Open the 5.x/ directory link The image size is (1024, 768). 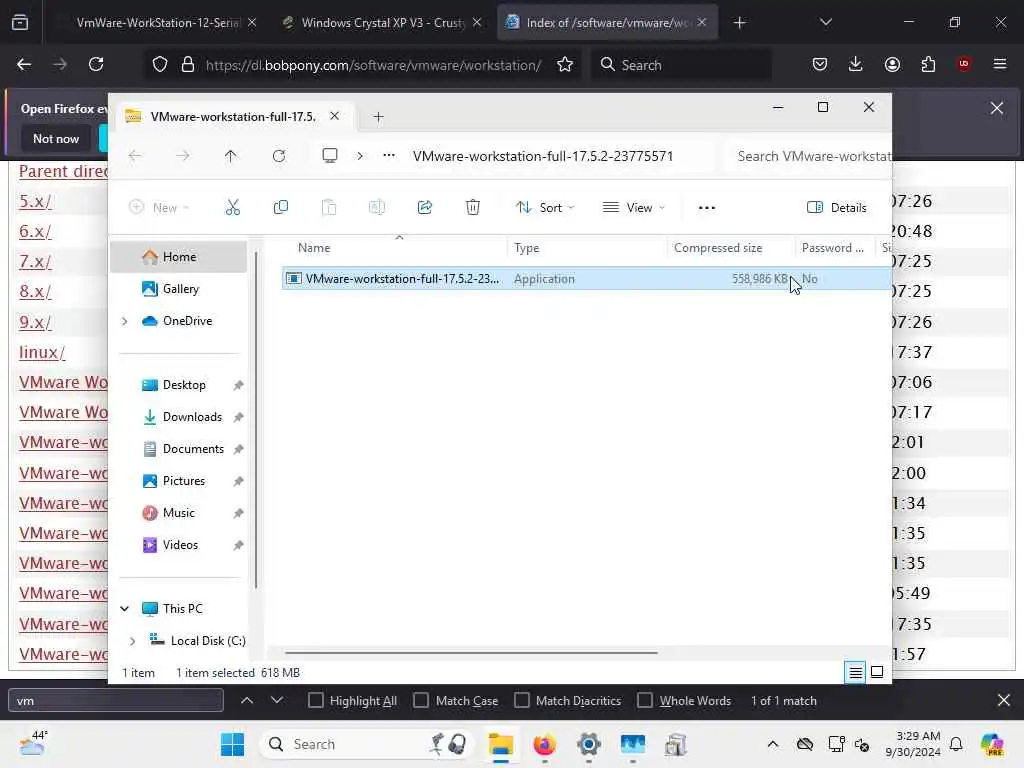pos(35,201)
